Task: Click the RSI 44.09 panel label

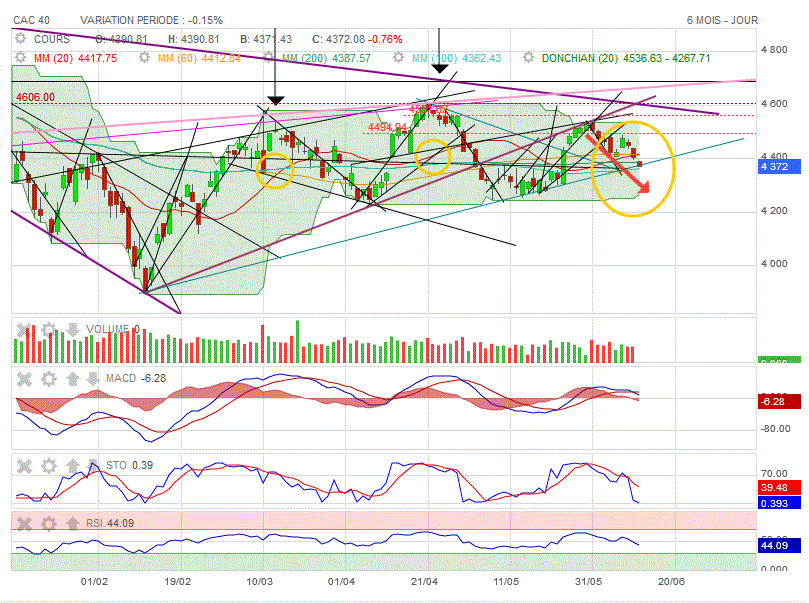Action: tap(110, 523)
